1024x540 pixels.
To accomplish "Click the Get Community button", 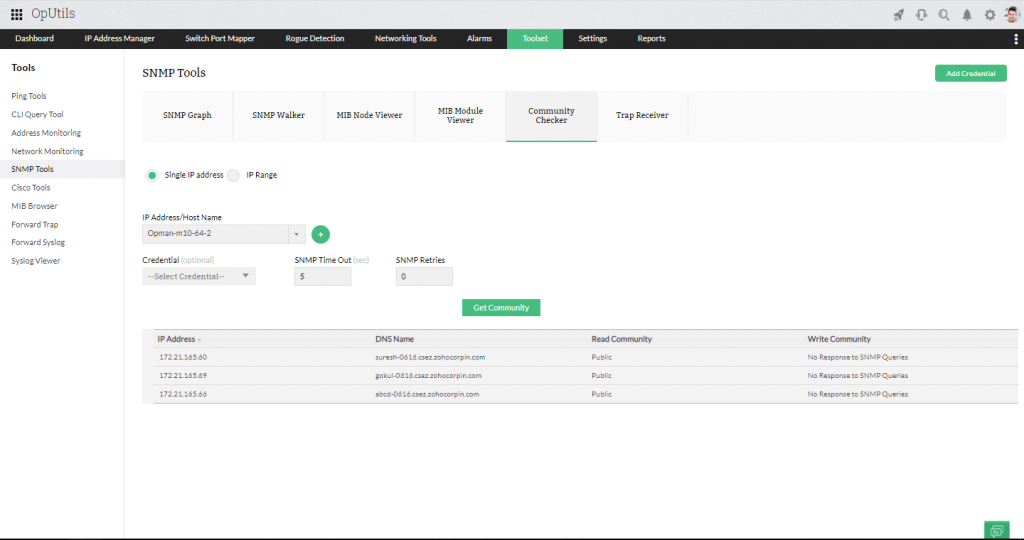I will [x=501, y=307].
